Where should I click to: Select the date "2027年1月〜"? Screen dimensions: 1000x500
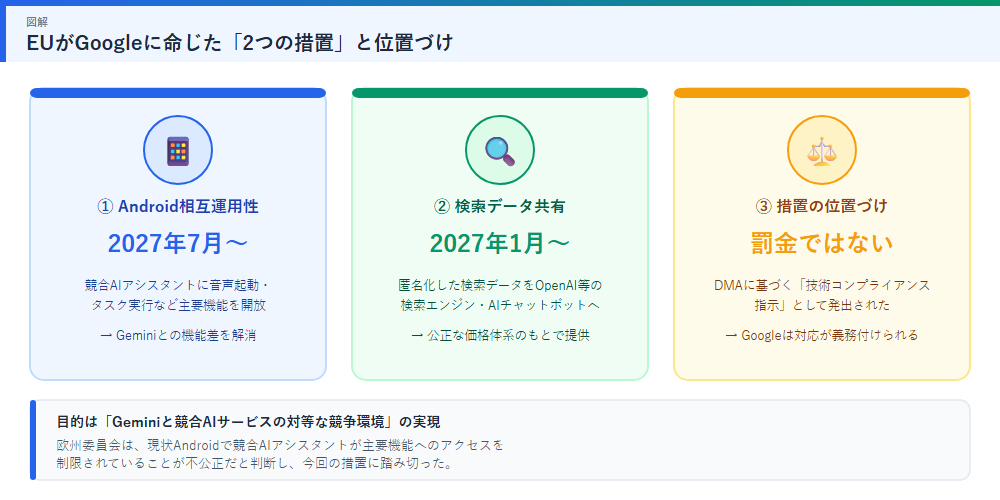pos(499,243)
